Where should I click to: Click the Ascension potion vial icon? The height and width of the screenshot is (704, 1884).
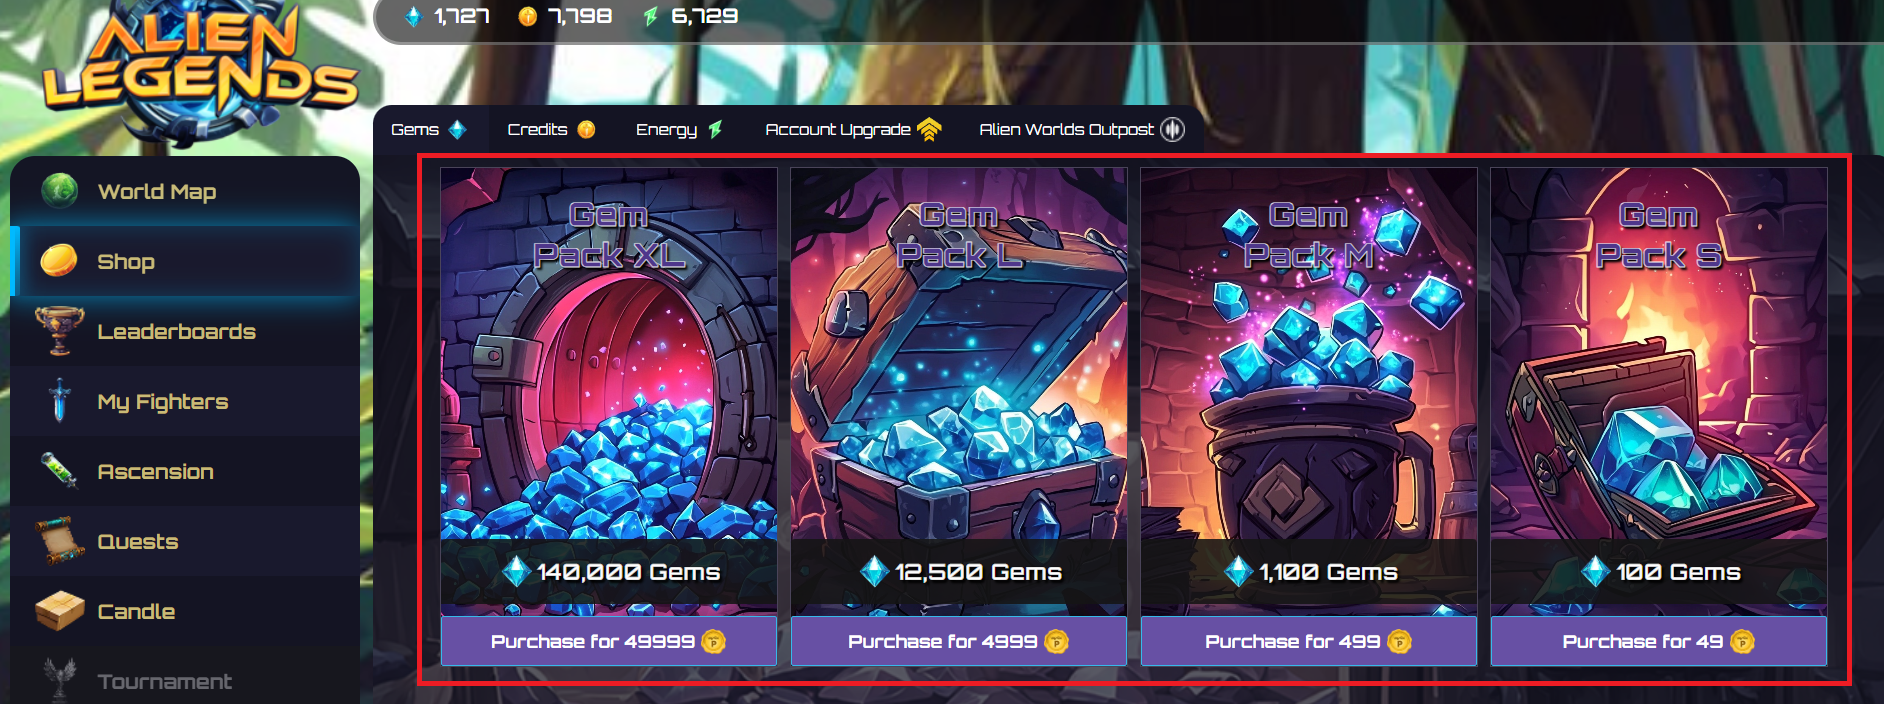[x=59, y=470]
